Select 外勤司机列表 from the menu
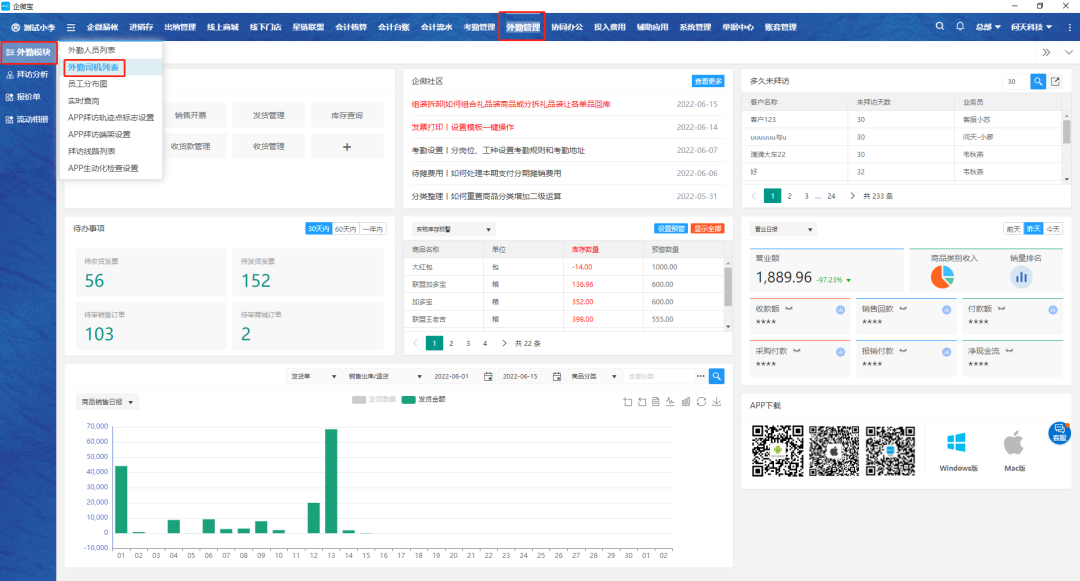This screenshot has height=581, width=1080. [x=93, y=67]
